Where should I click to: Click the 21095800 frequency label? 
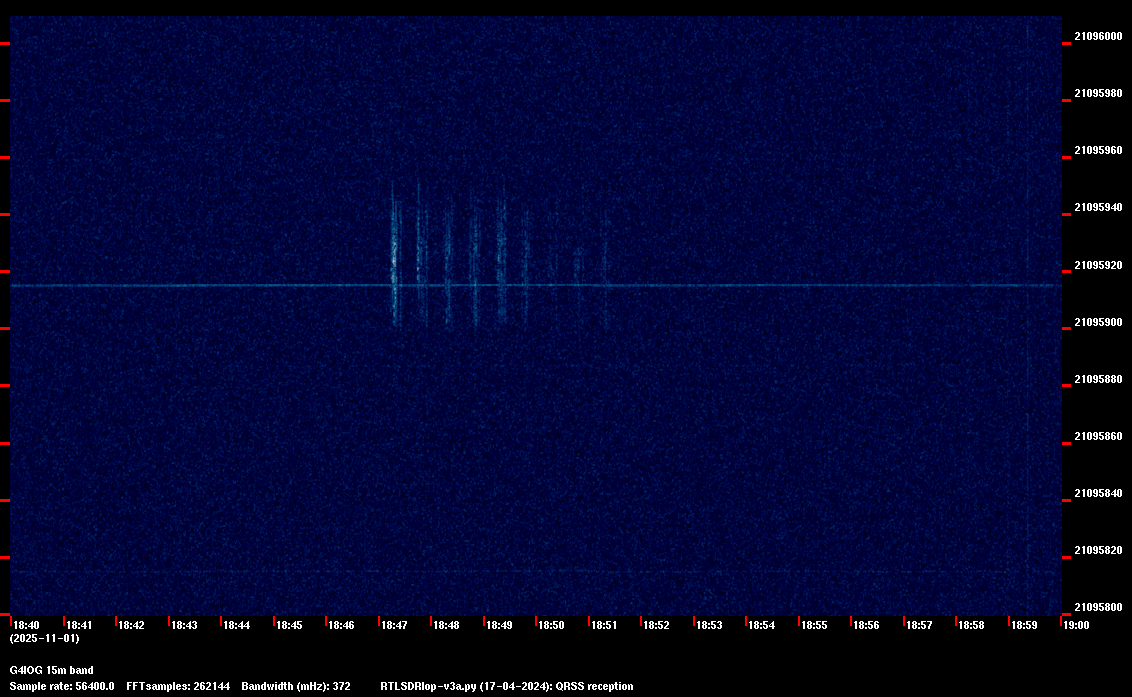pos(1099,608)
